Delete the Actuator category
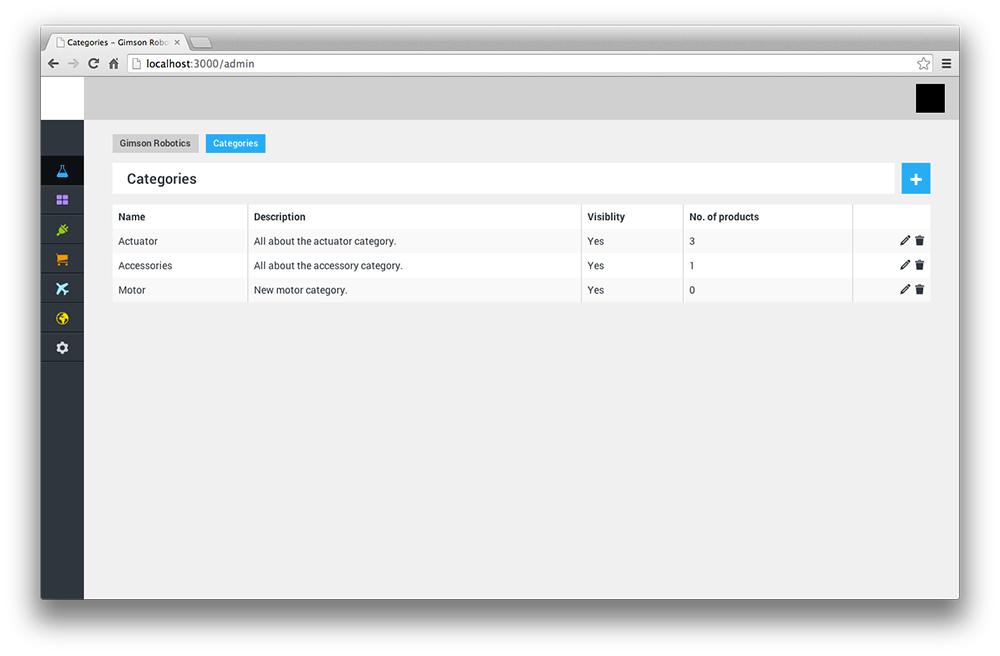This screenshot has height=656, width=1000. coord(920,240)
